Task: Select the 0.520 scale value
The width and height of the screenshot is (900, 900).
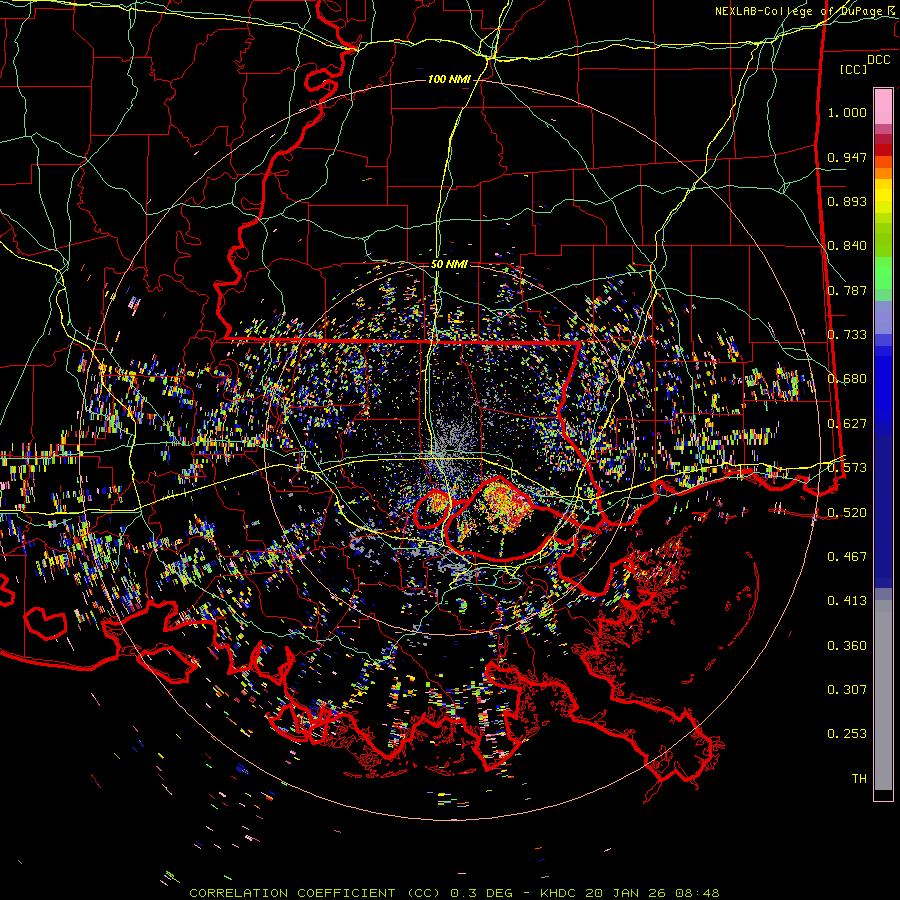Action: (847, 512)
